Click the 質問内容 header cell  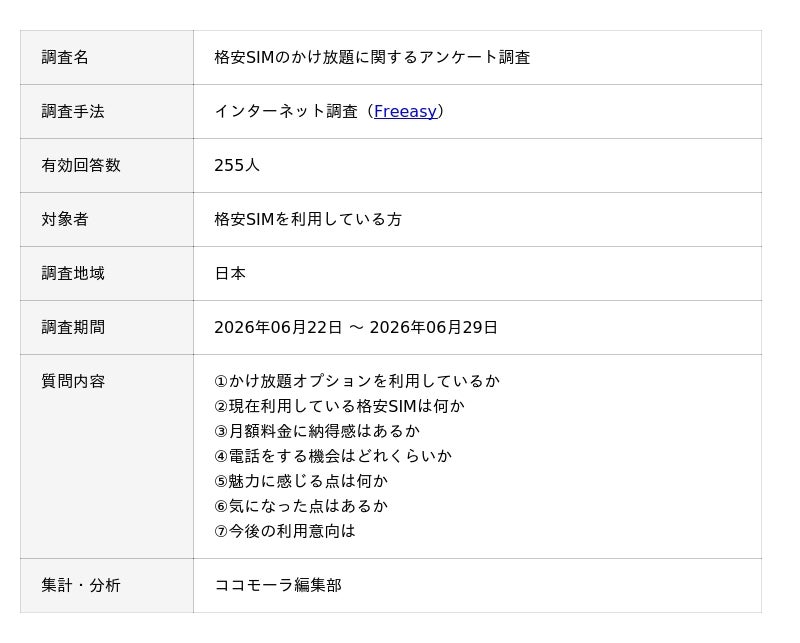[x=107, y=456]
